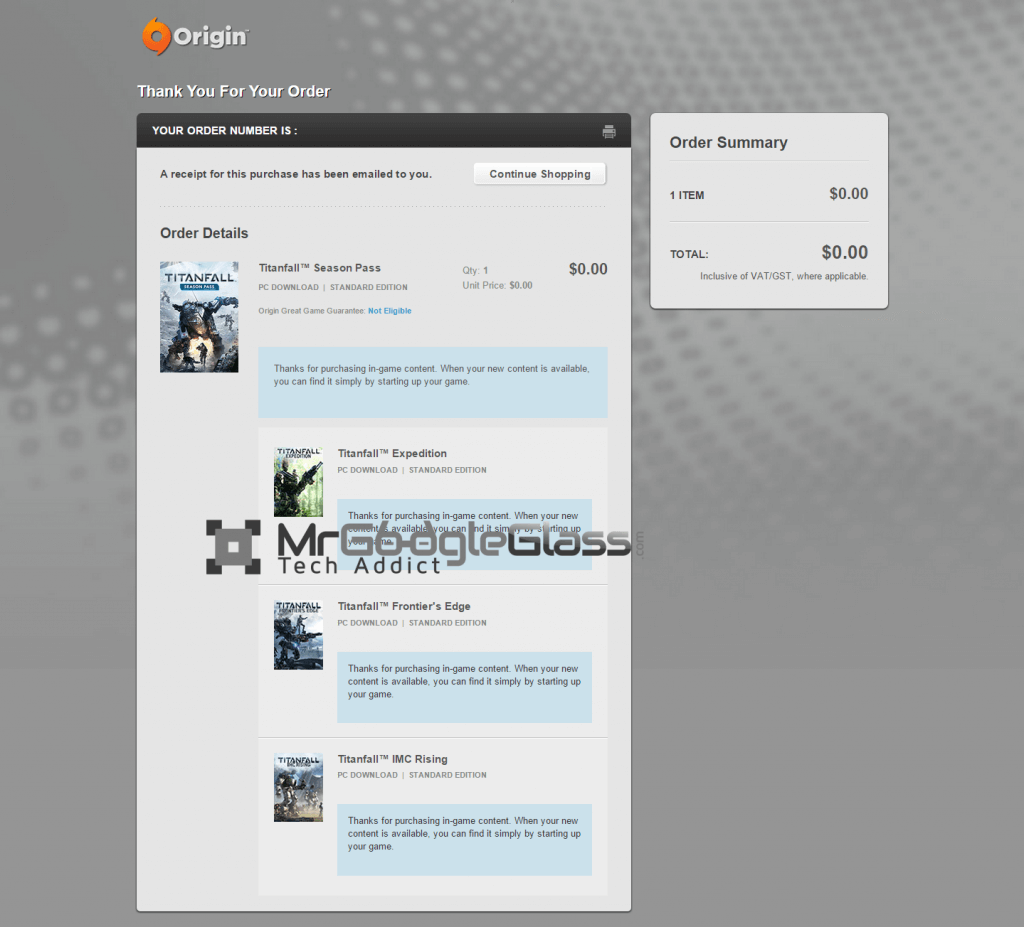Select the Titanfall Frontier's Edge cover thumbnail
This screenshot has height=927, width=1024.
[x=298, y=635]
